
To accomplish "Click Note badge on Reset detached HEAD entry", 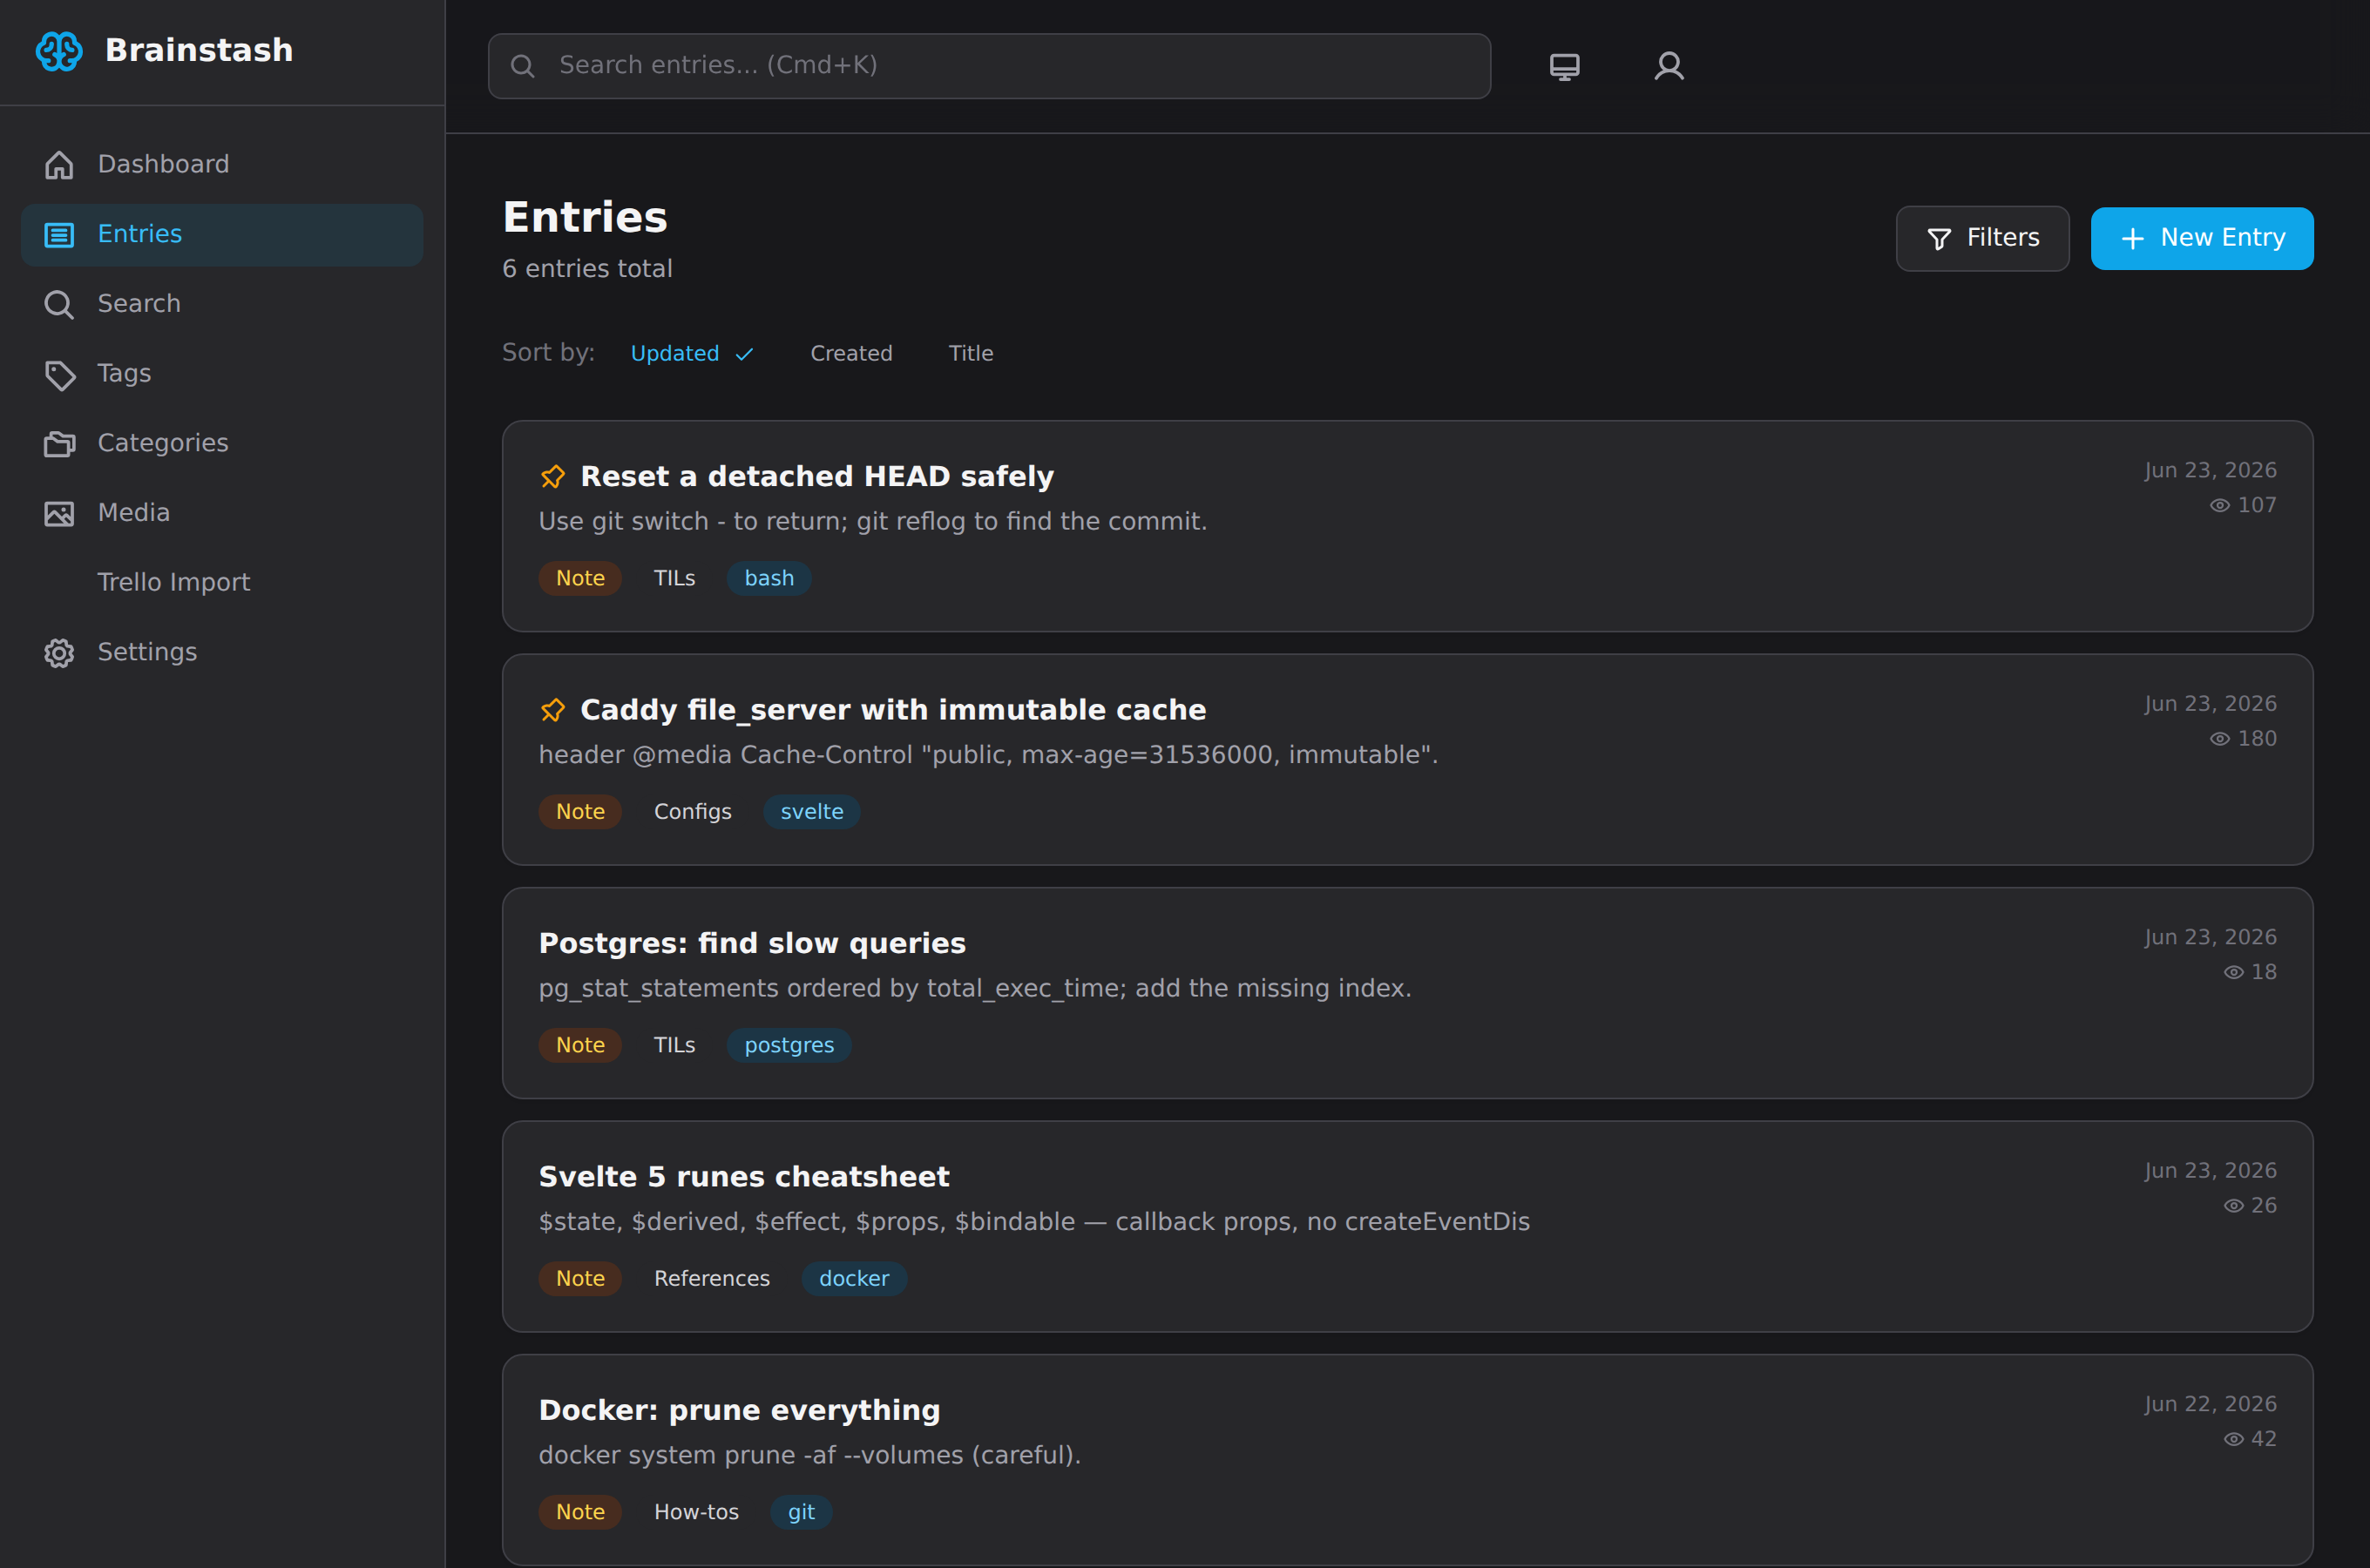I will [x=580, y=579].
